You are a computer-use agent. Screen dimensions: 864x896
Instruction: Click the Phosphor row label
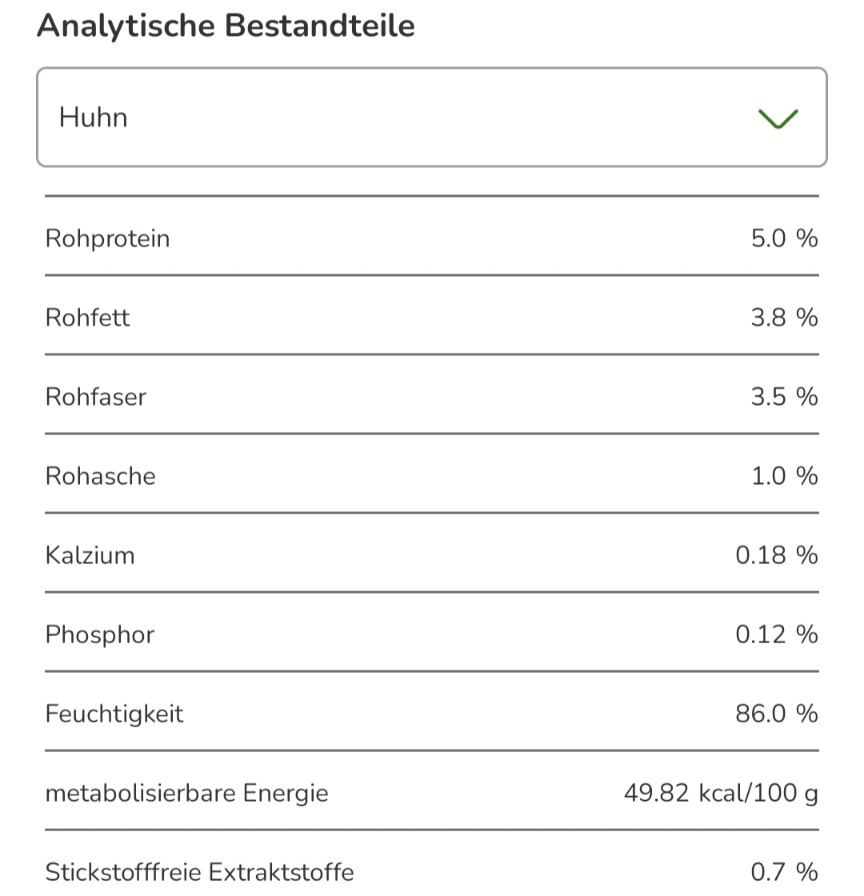pyautogui.click(x=99, y=635)
